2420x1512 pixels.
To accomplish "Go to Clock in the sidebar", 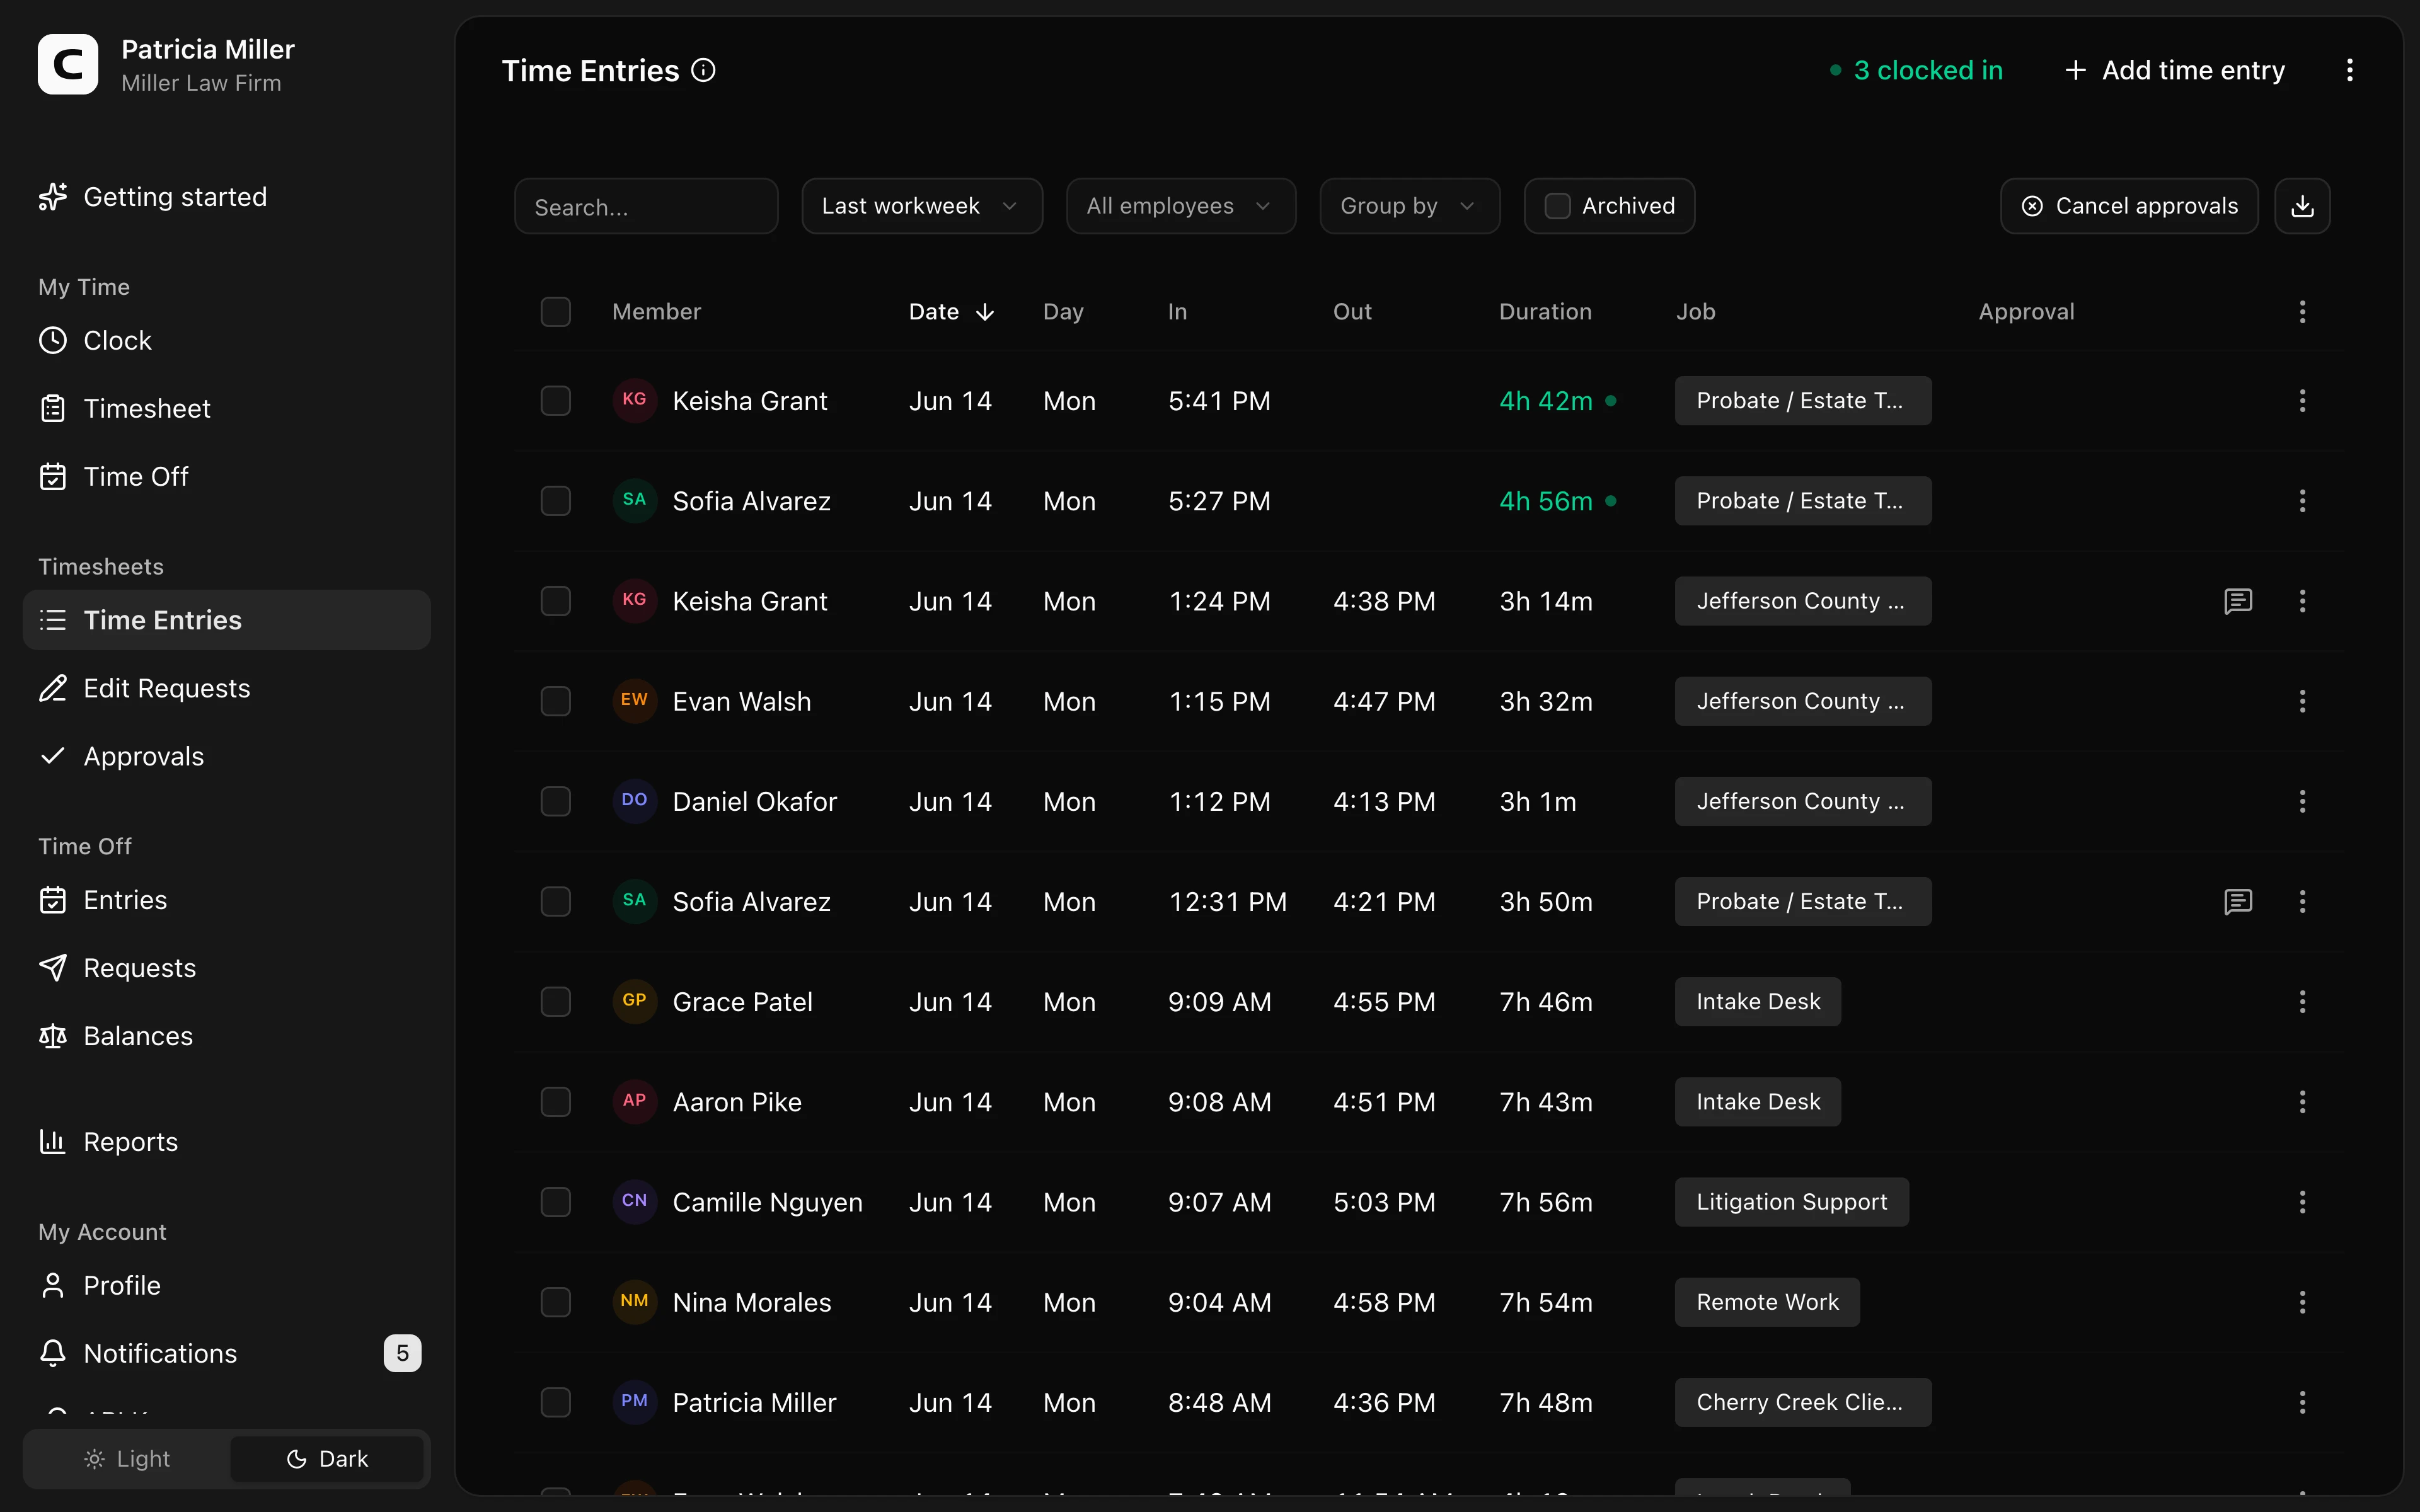I will point(226,340).
